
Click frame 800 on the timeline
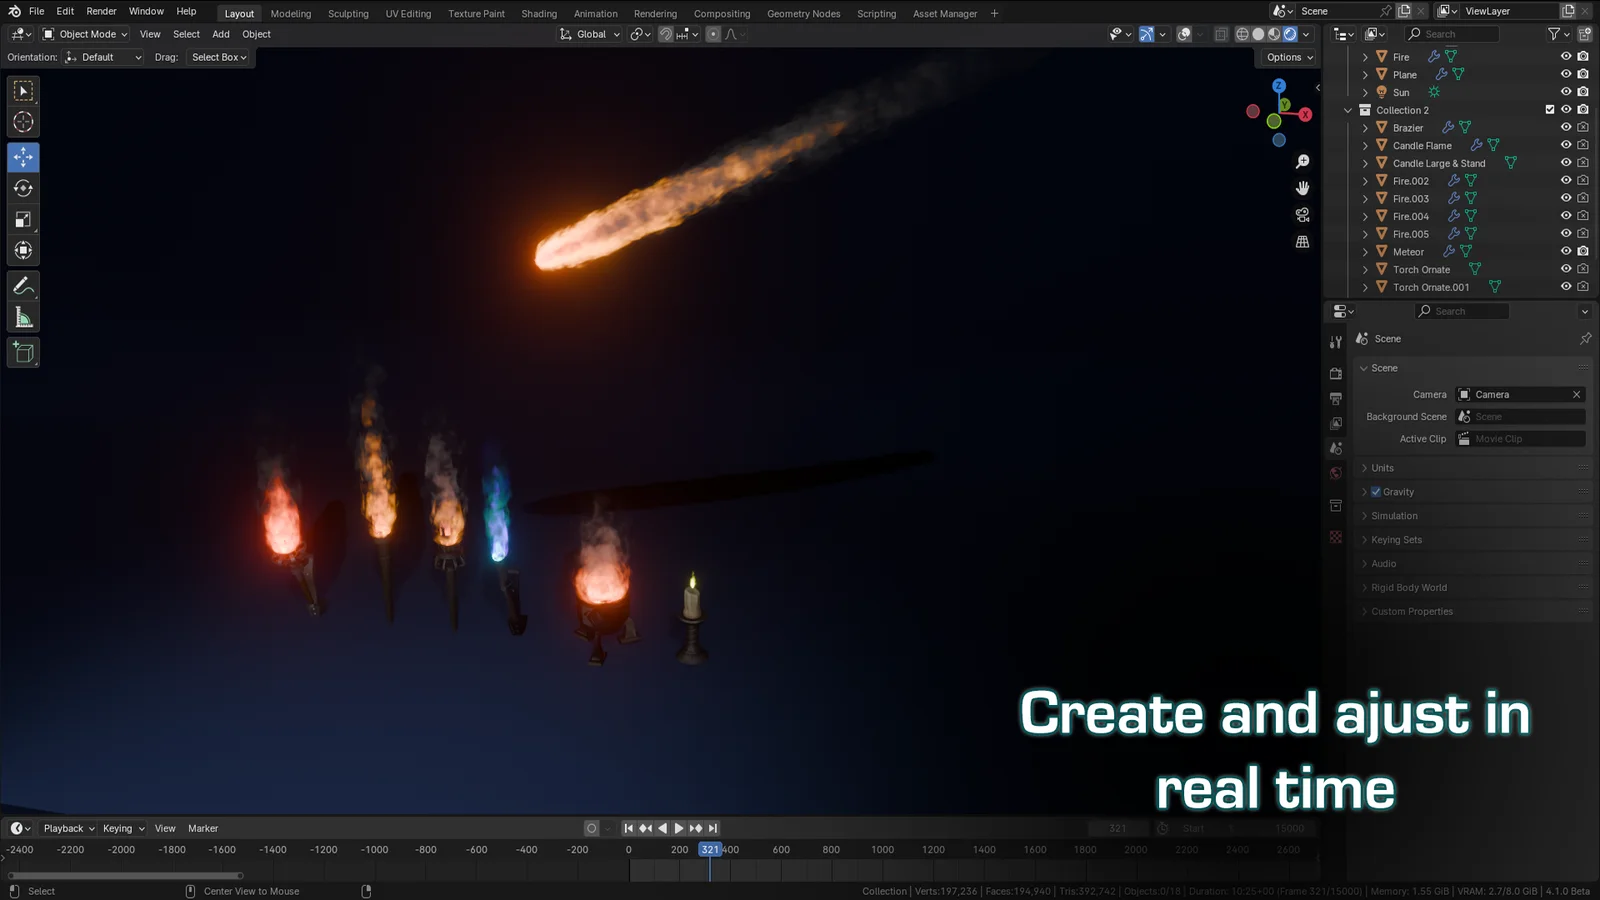[x=830, y=849]
